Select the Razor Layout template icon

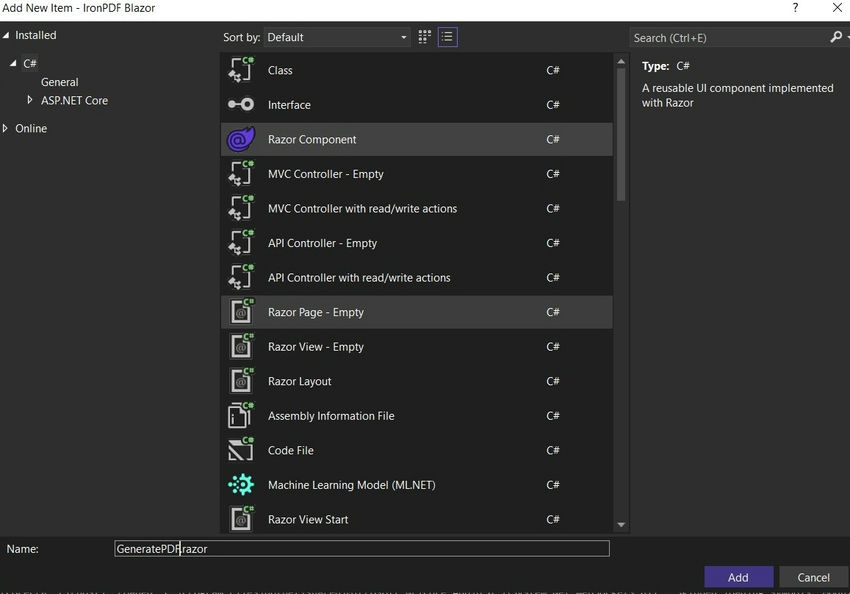pyautogui.click(x=241, y=381)
